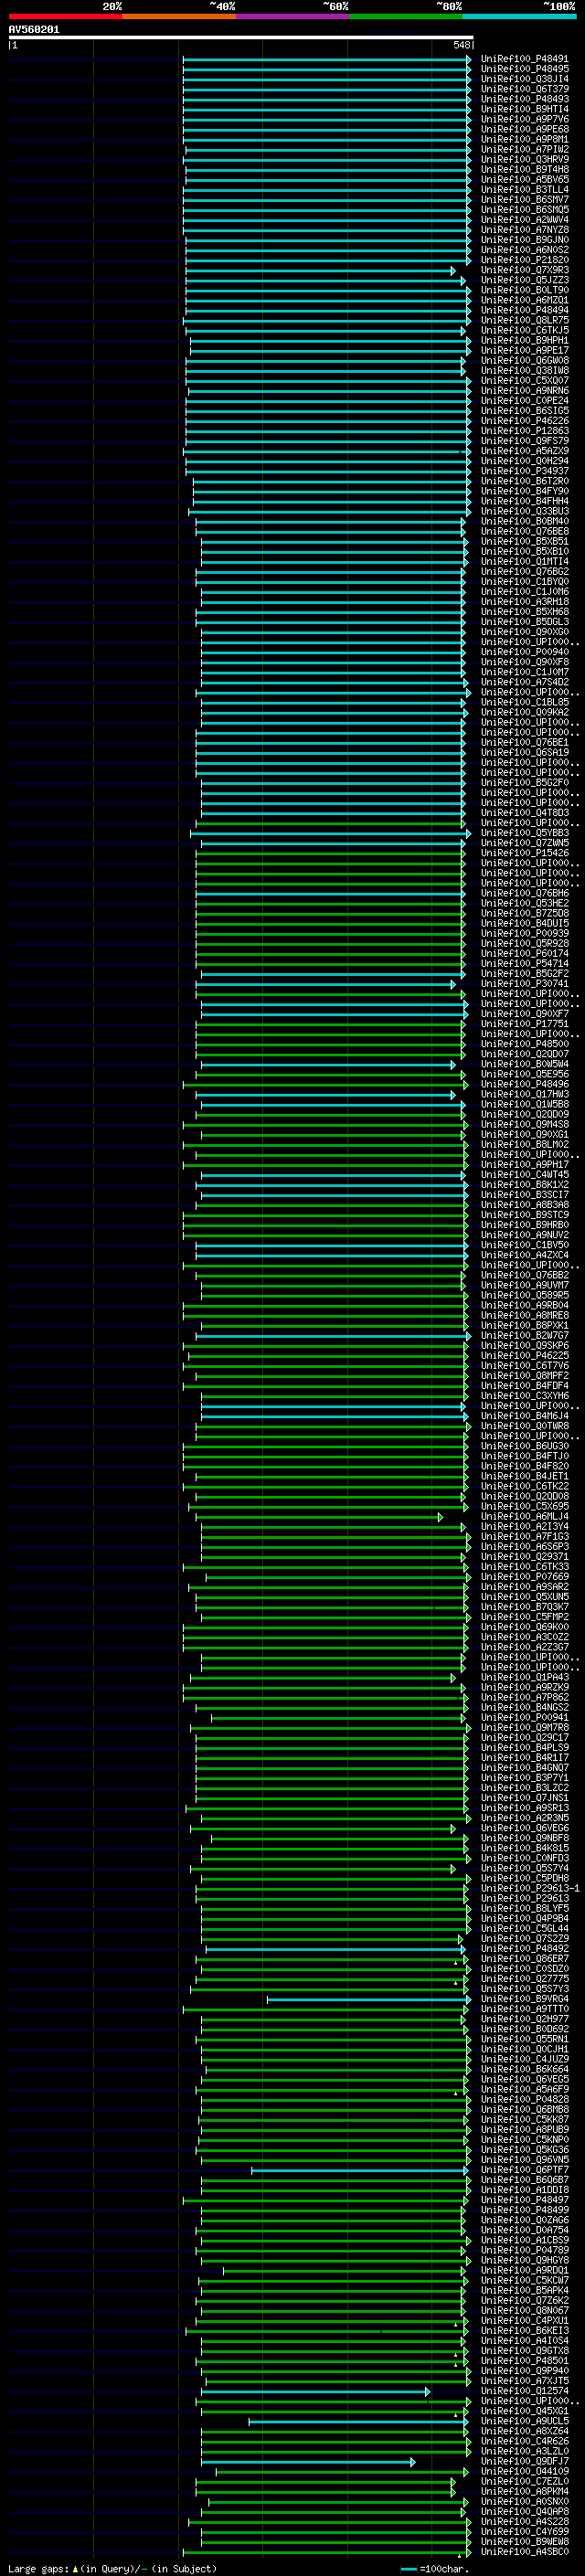Select hit label UniRef100_C6TKJ5

(524, 330)
